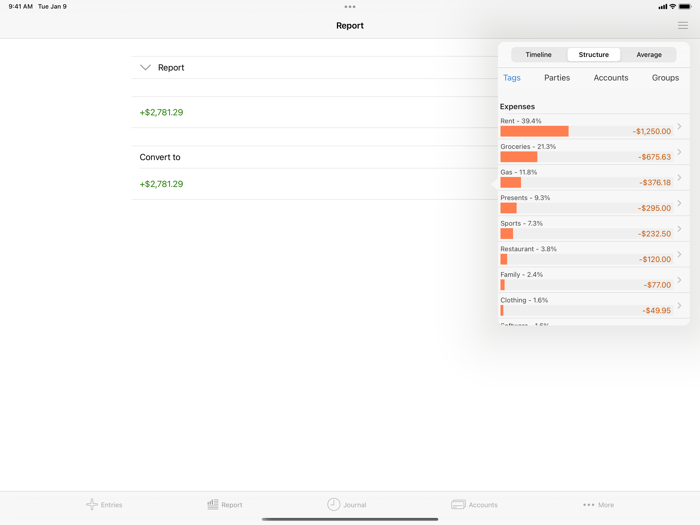Tap the cellular signal icon
The height and width of the screenshot is (525, 700).
(662, 7)
